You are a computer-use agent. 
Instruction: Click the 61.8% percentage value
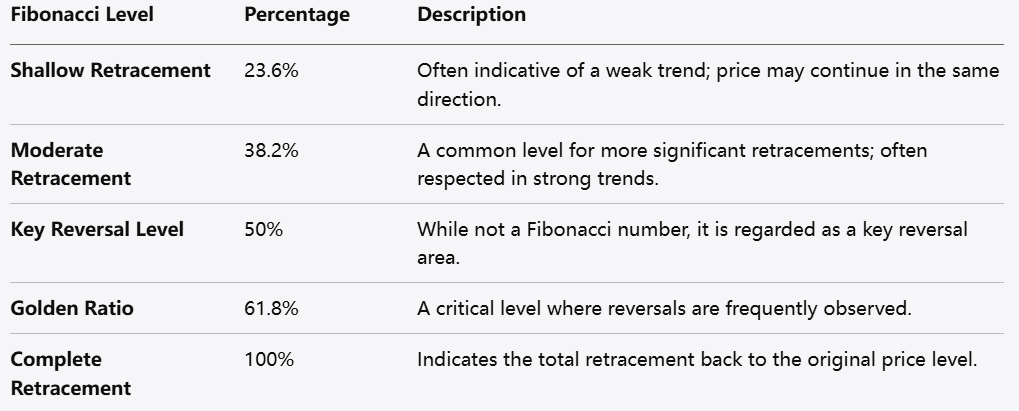click(271, 308)
